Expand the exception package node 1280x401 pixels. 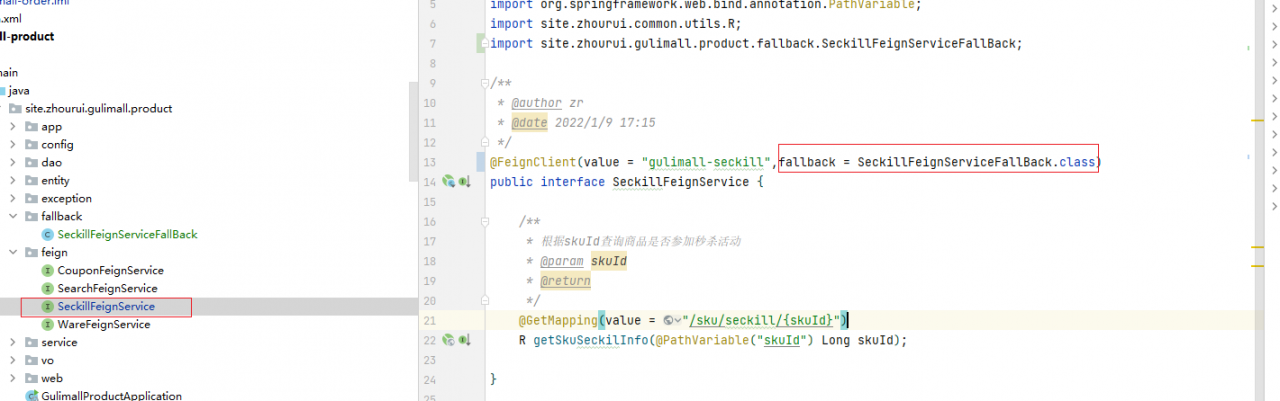(x=13, y=198)
